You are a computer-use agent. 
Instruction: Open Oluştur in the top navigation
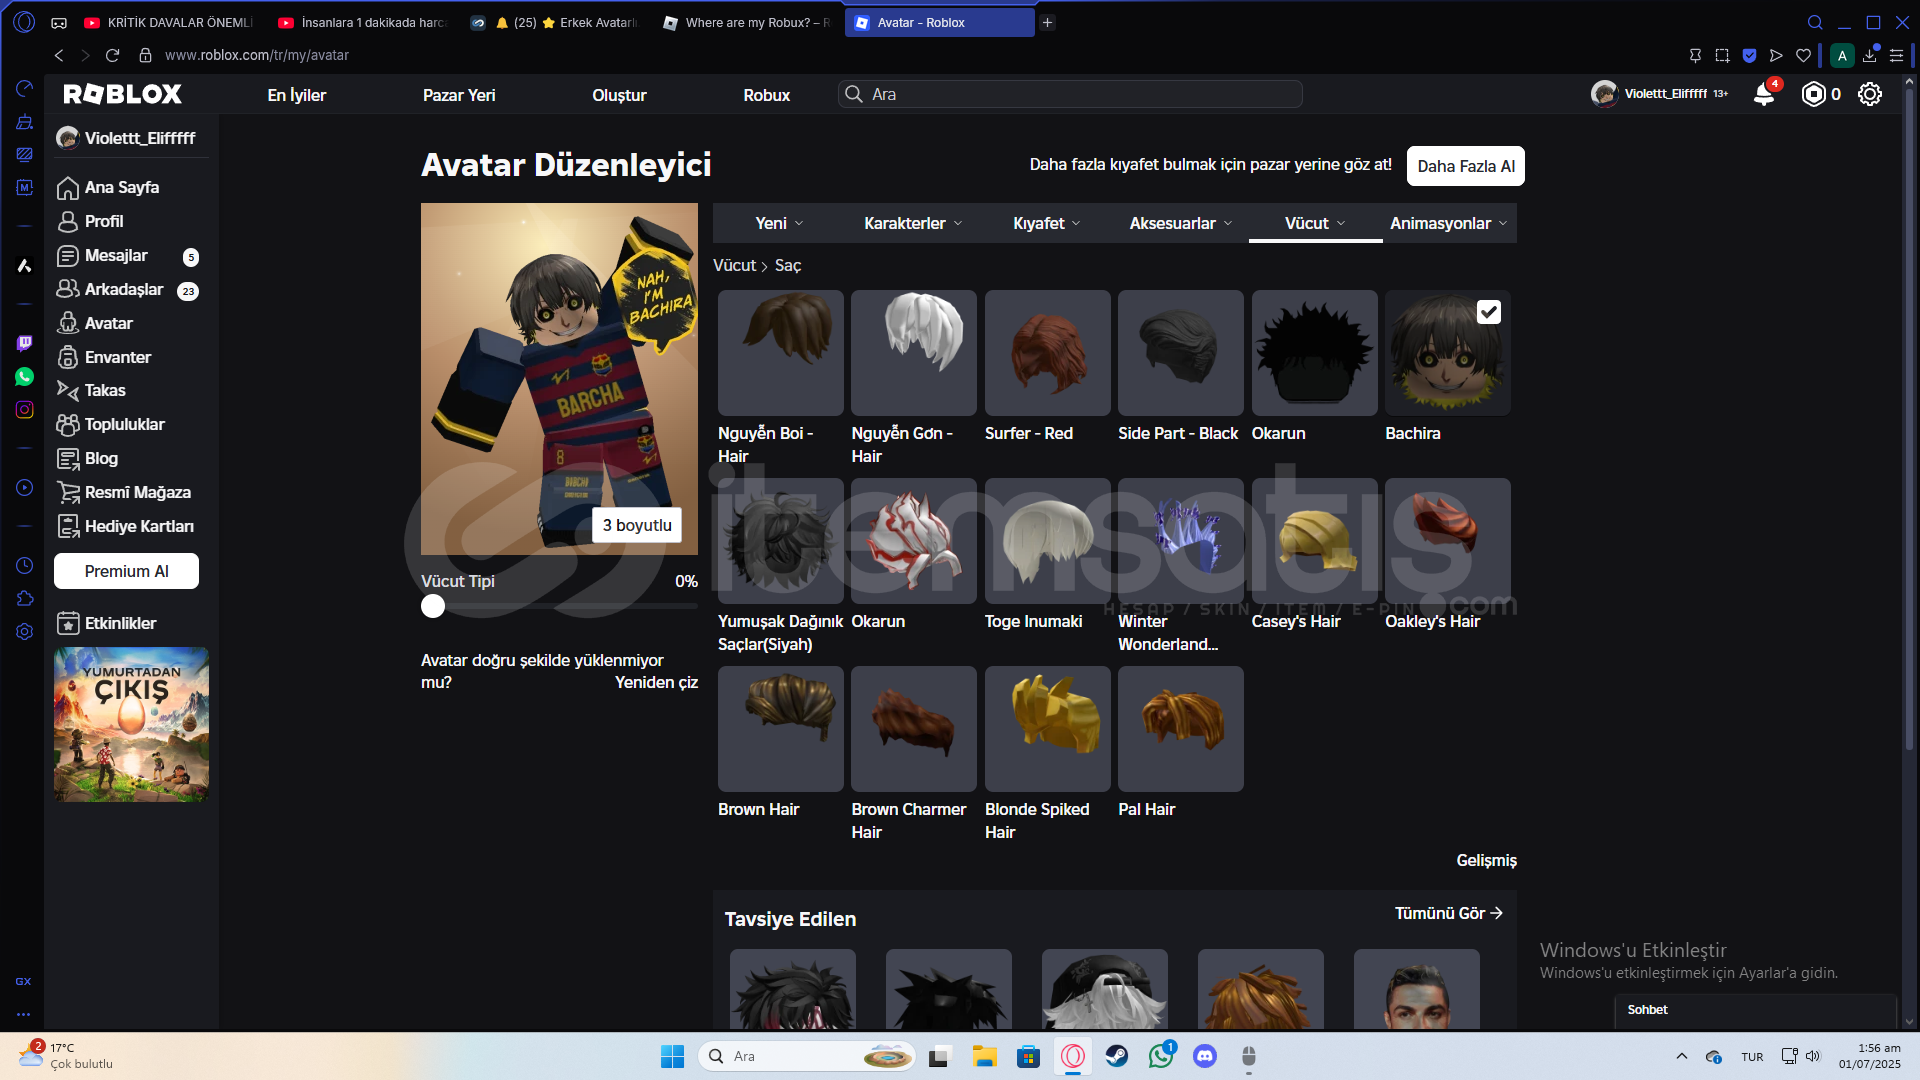[619, 95]
